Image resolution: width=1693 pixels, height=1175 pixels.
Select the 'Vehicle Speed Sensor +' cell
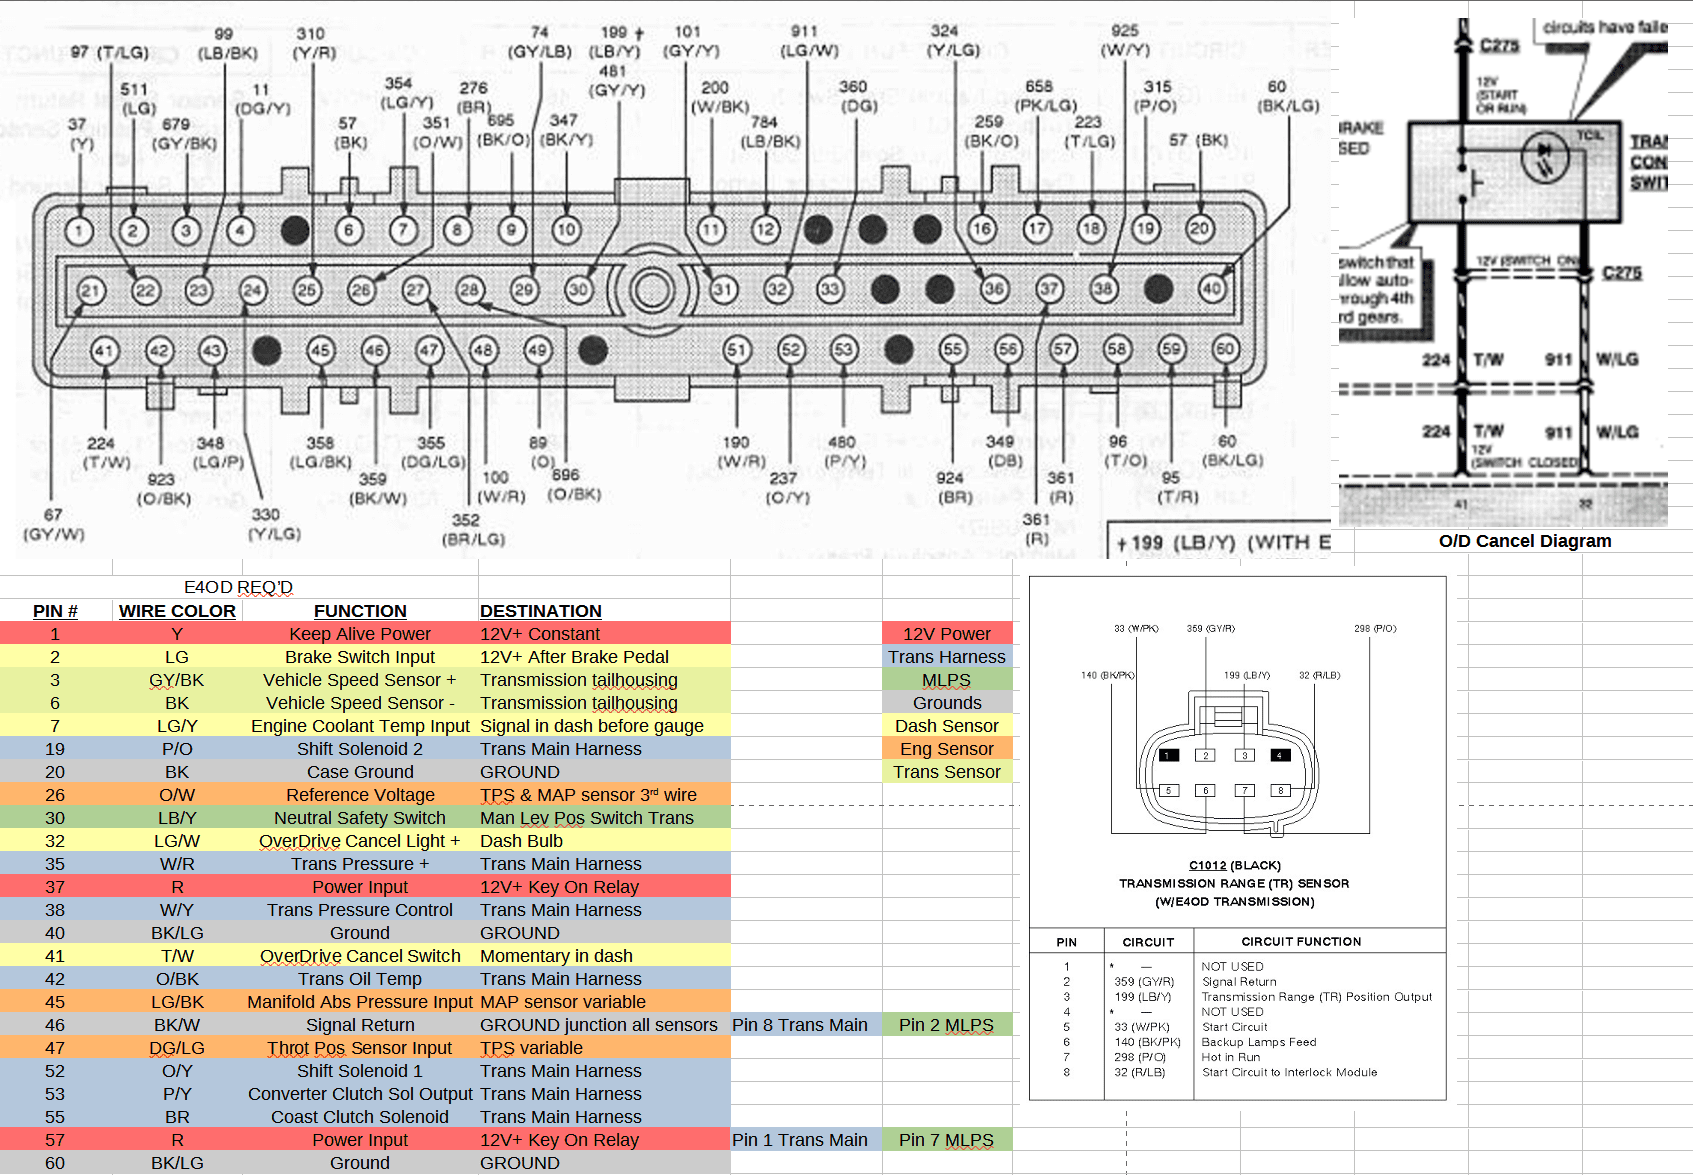click(360, 680)
